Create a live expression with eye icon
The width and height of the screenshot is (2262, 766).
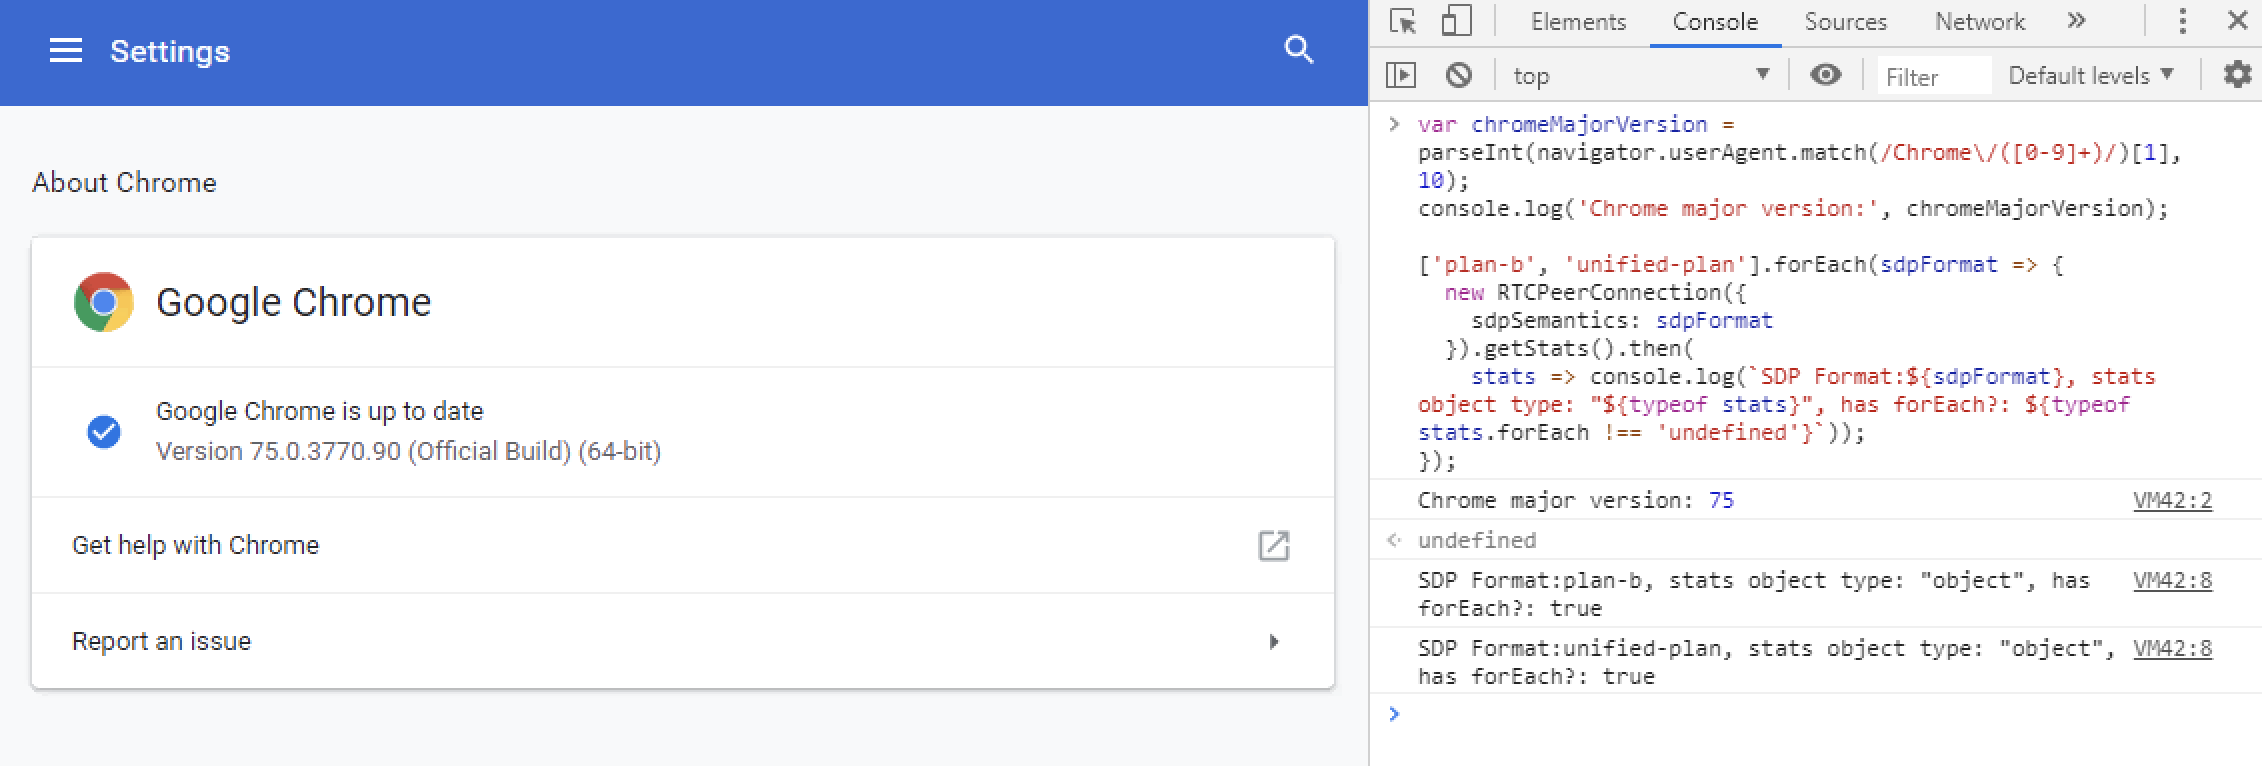click(x=1825, y=75)
